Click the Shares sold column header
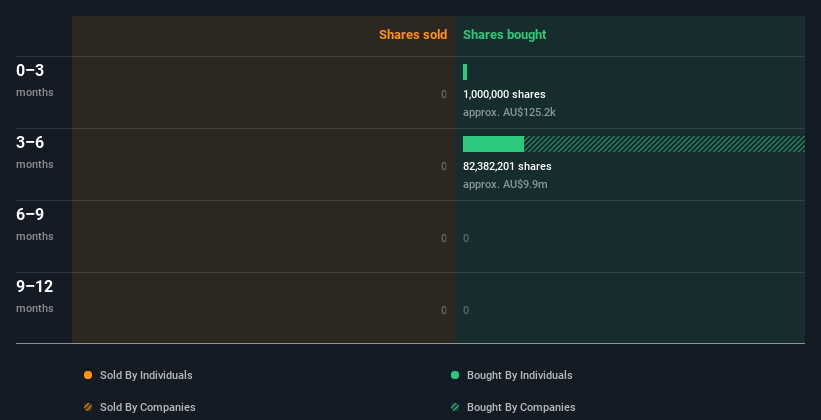 coord(413,35)
